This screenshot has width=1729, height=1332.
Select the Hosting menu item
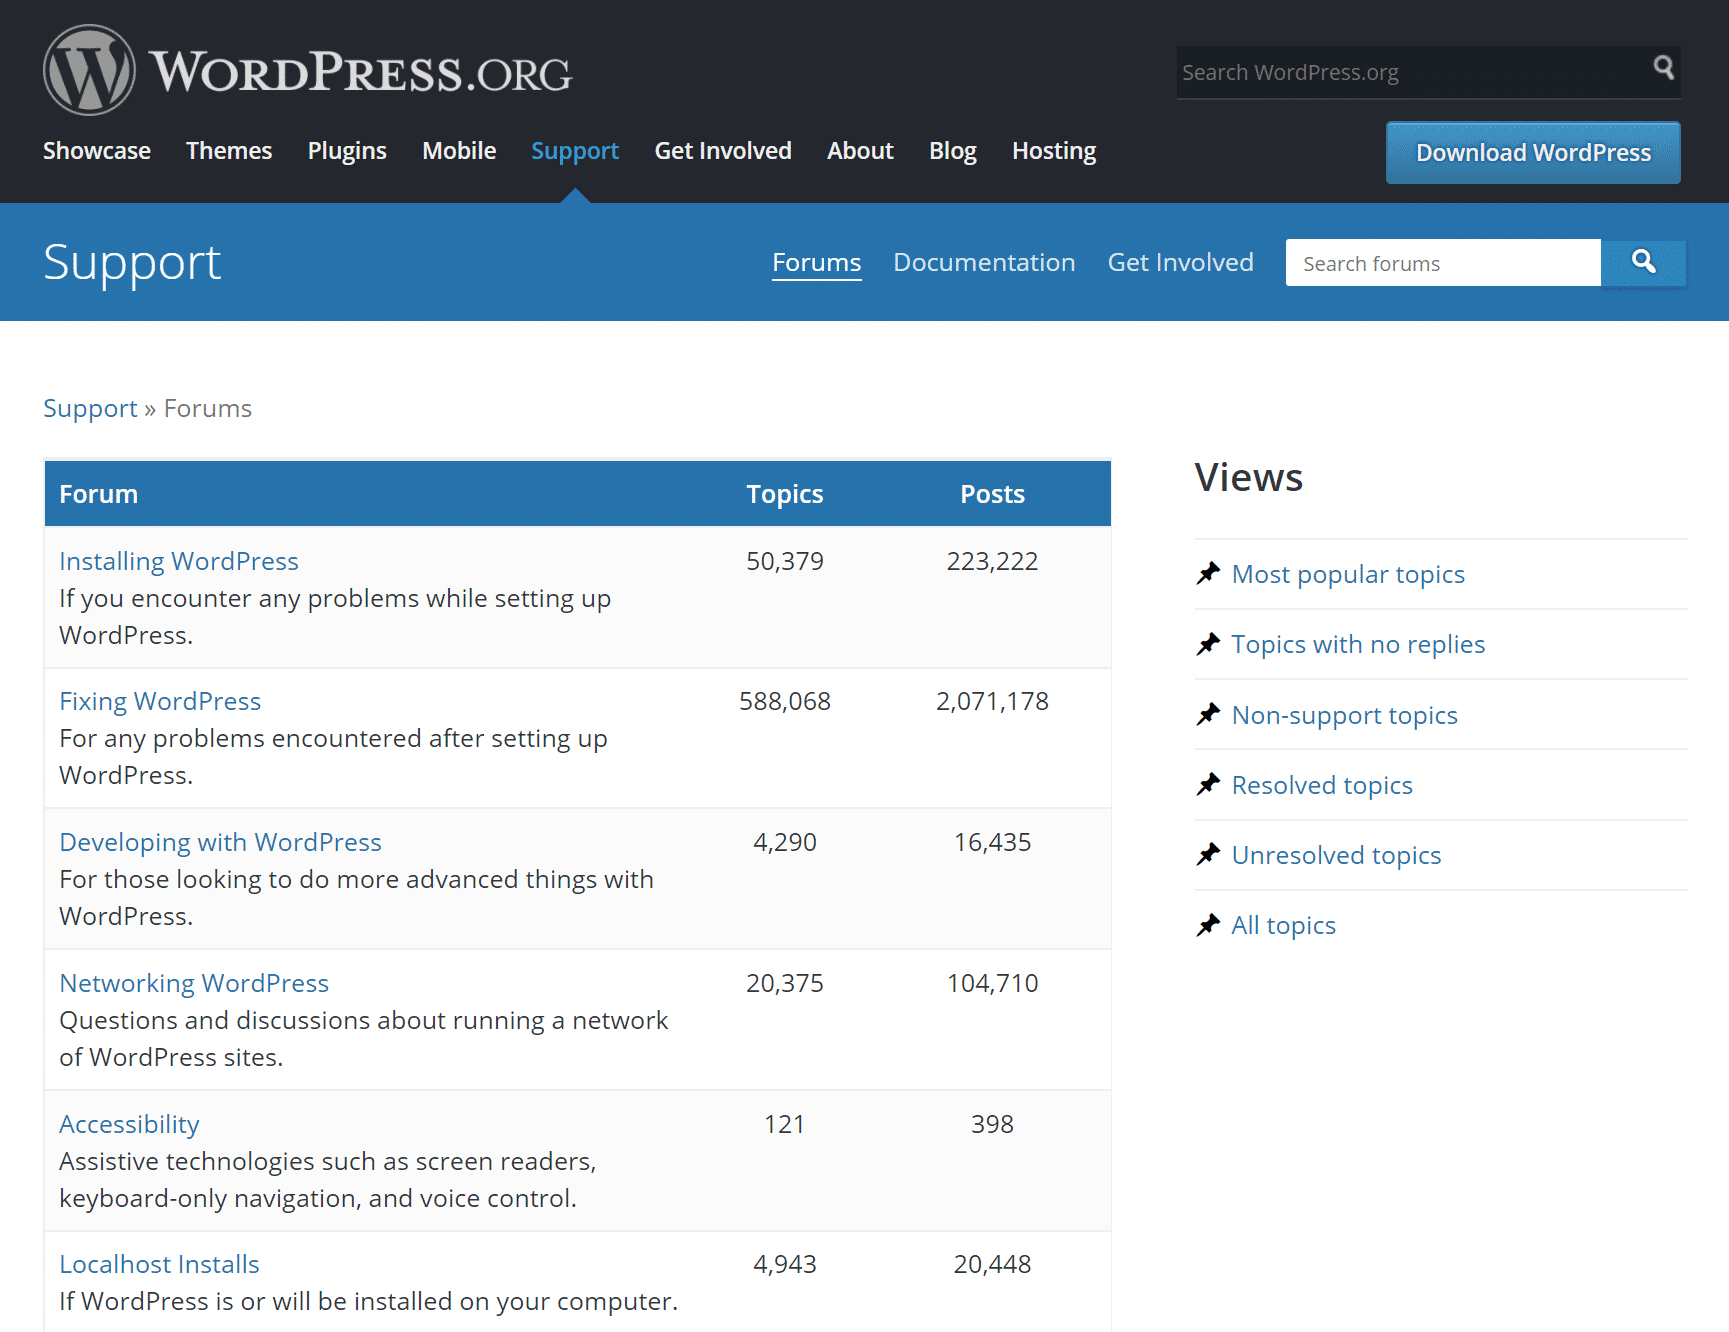tap(1053, 151)
